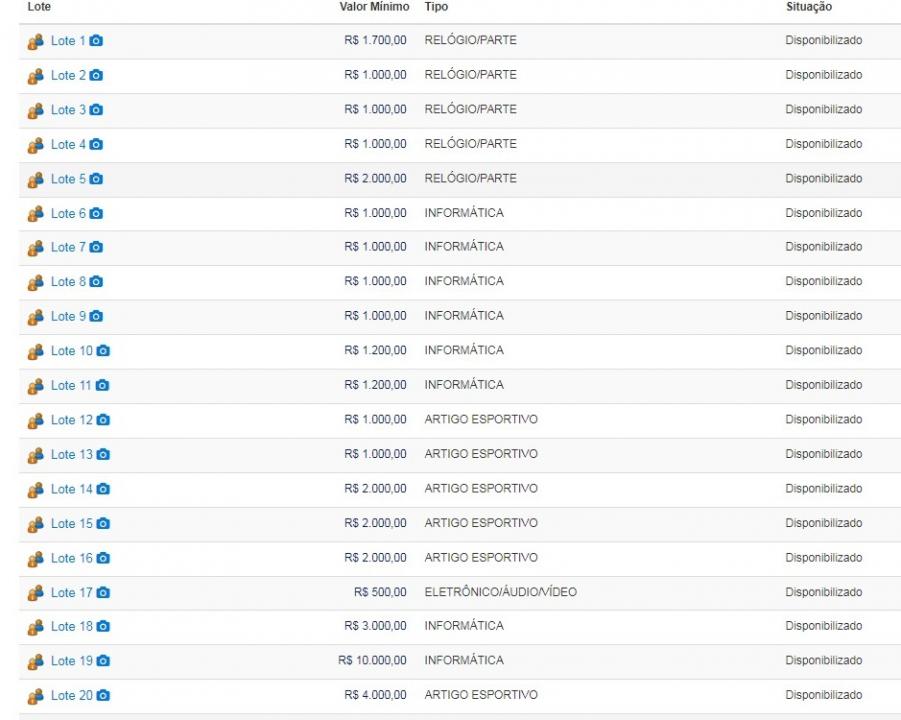
Task: Click the Tipo column header
Action: point(436,7)
